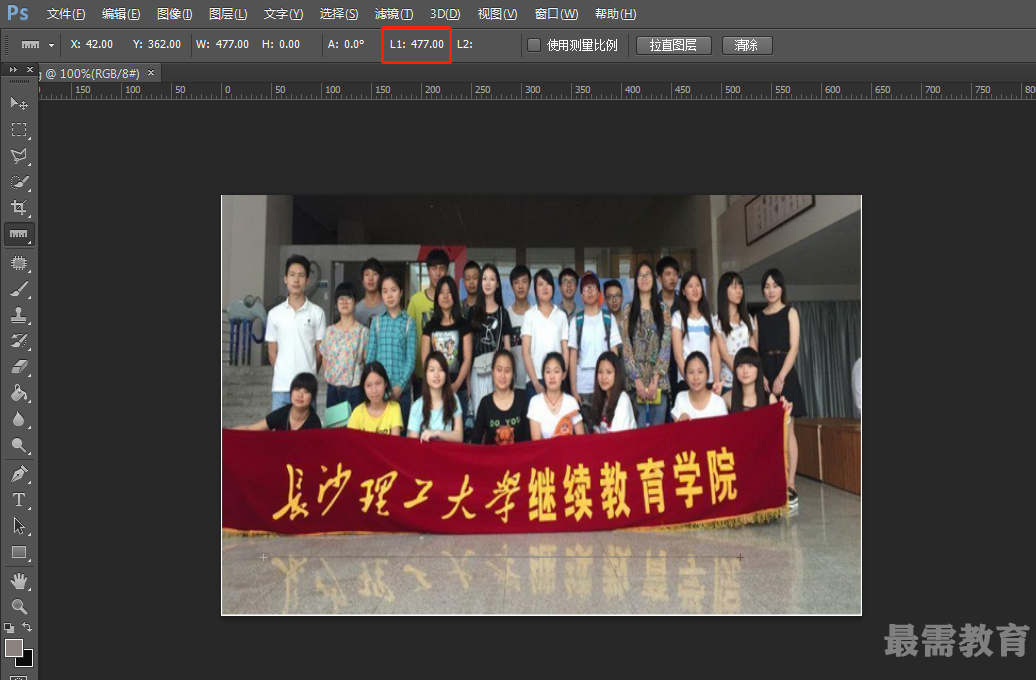This screenshot has height=680, width=1036.
Task: Select the Clone Stamp tool
Action: (19, 315)
